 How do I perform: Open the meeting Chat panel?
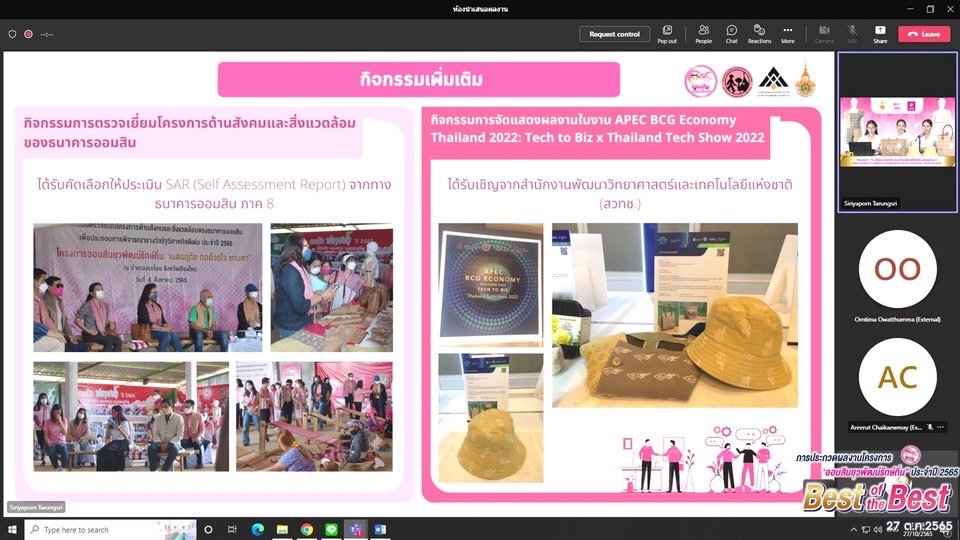731,33
